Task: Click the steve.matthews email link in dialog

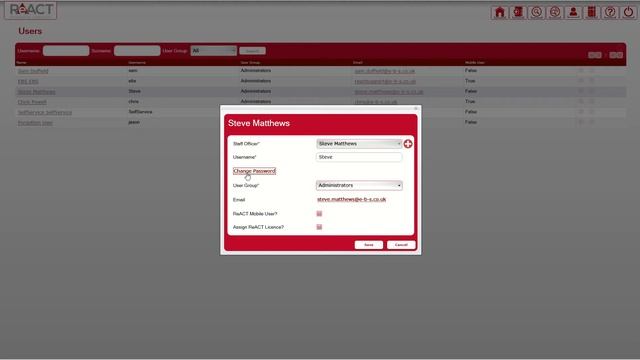Action: 351,200
